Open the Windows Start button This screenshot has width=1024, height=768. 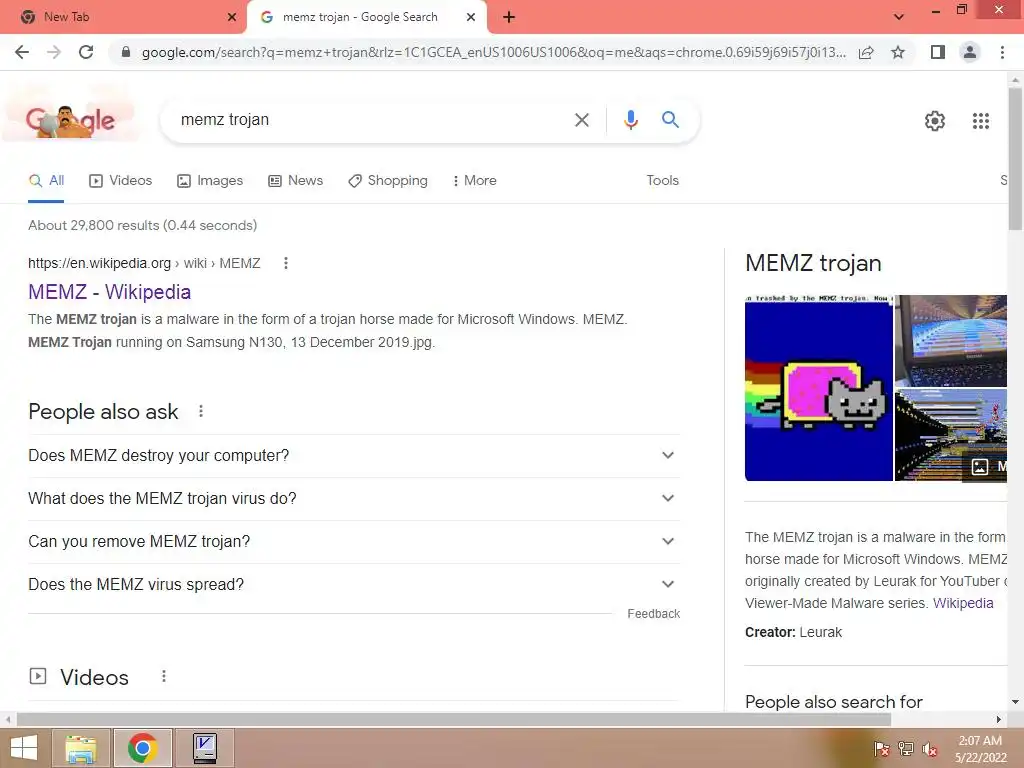pyautogui.click(x=24, y=748)
